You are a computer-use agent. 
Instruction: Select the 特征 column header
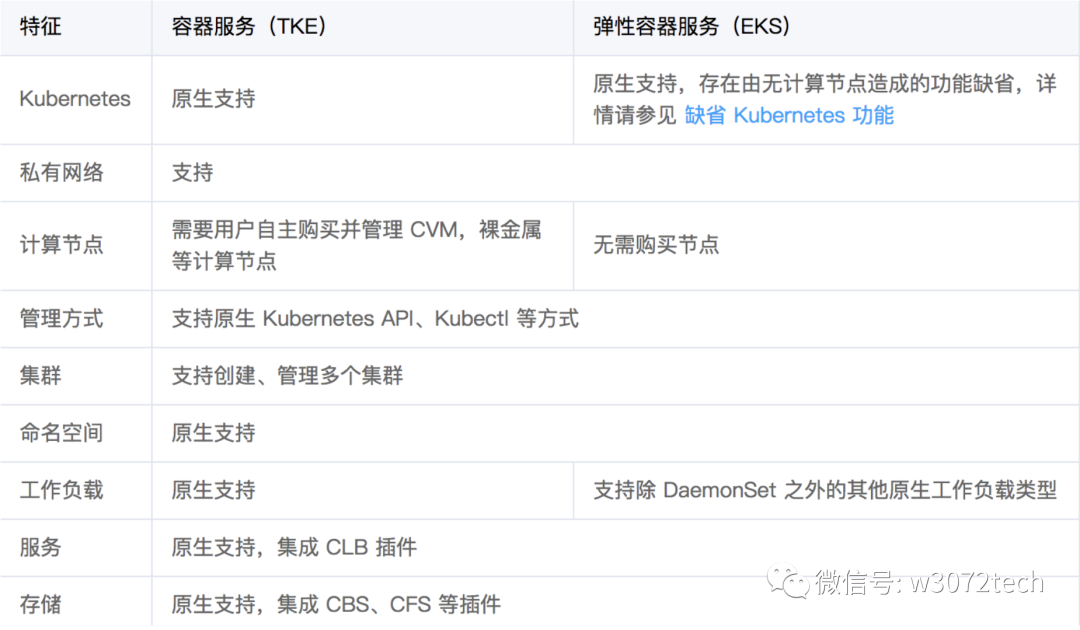pyautogui.click(x=41, y=26)
